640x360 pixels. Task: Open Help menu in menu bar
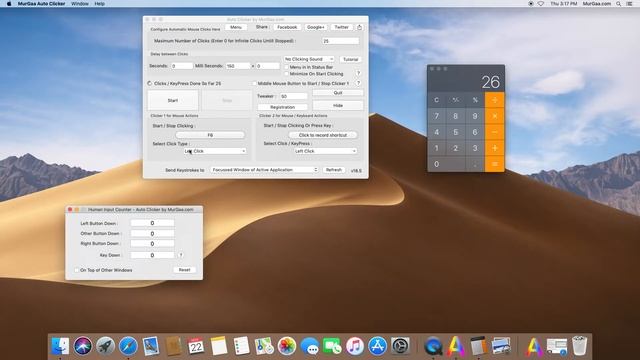tap(100, 4)
